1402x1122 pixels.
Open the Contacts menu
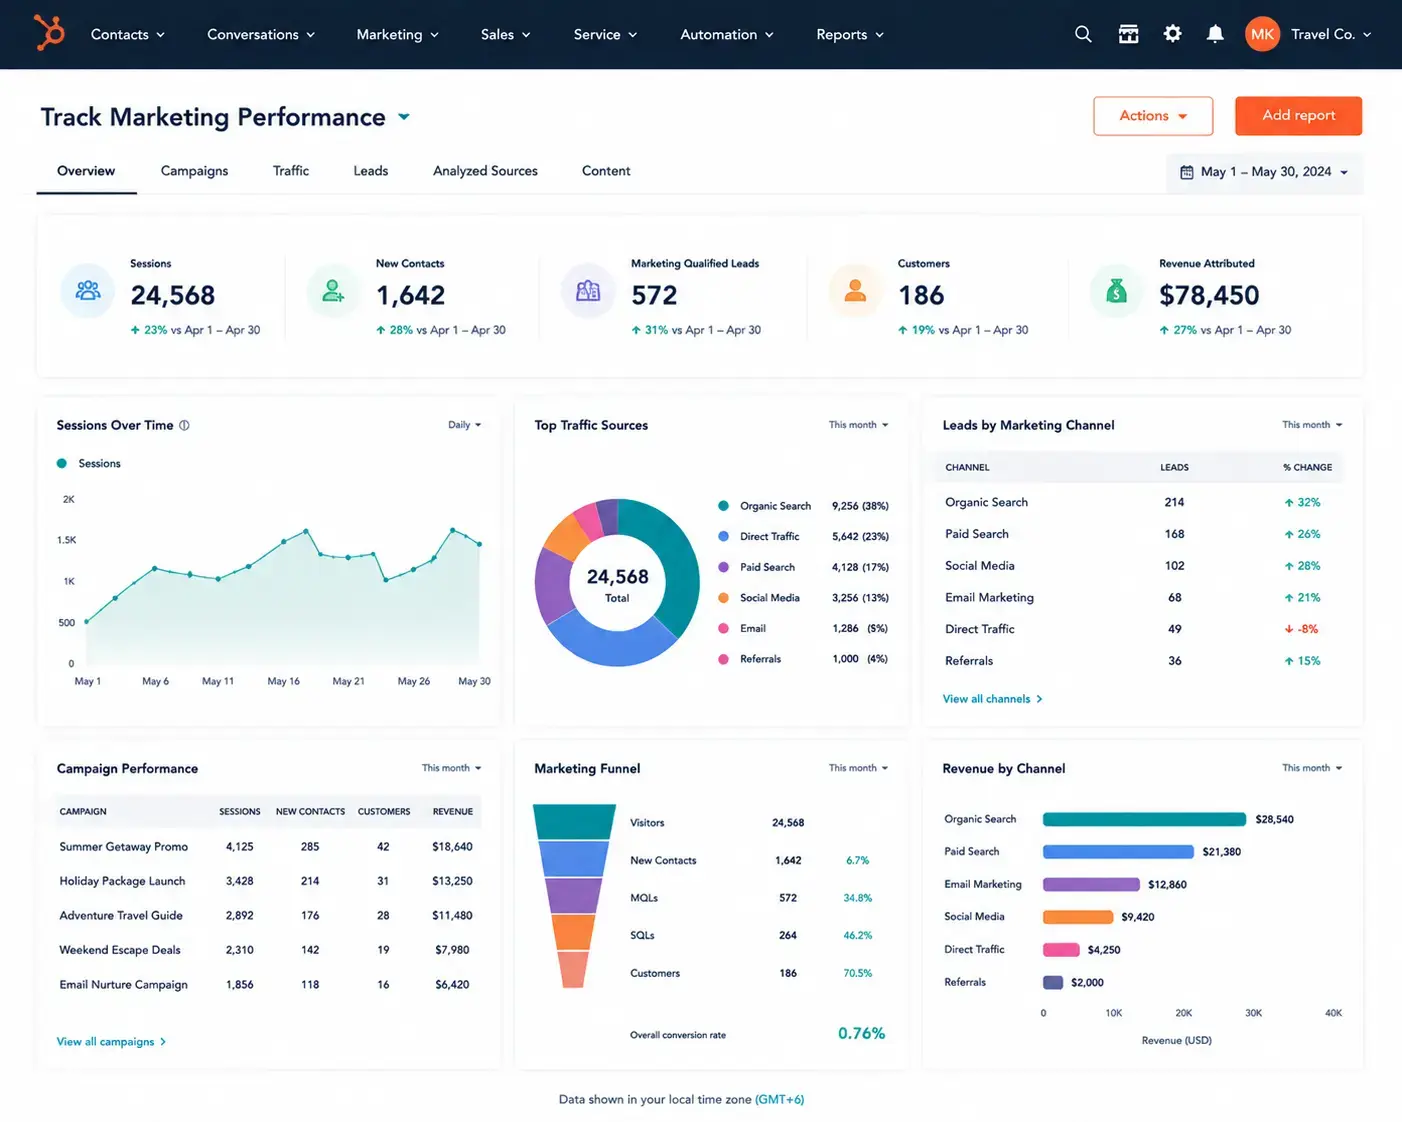tap(128, 34)
